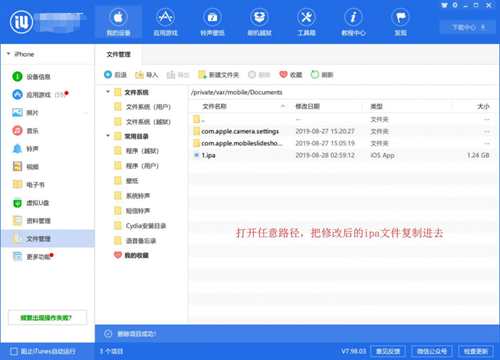Click the 1.24 GB size cell
The image size is (500, 360).
[478, 155]
